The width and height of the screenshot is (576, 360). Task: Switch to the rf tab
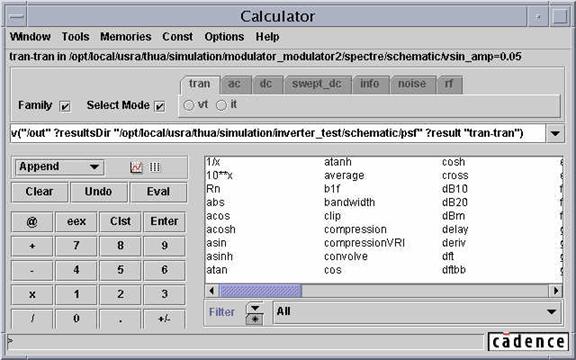click(449, 84)
